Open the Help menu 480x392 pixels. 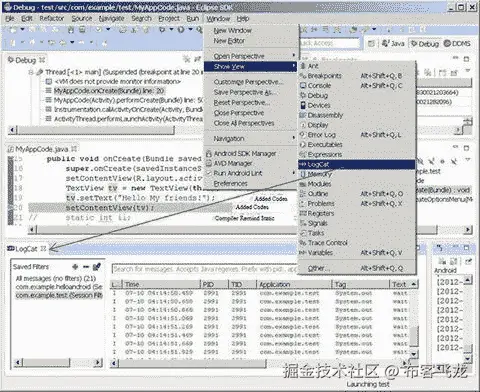click(243, 19)
